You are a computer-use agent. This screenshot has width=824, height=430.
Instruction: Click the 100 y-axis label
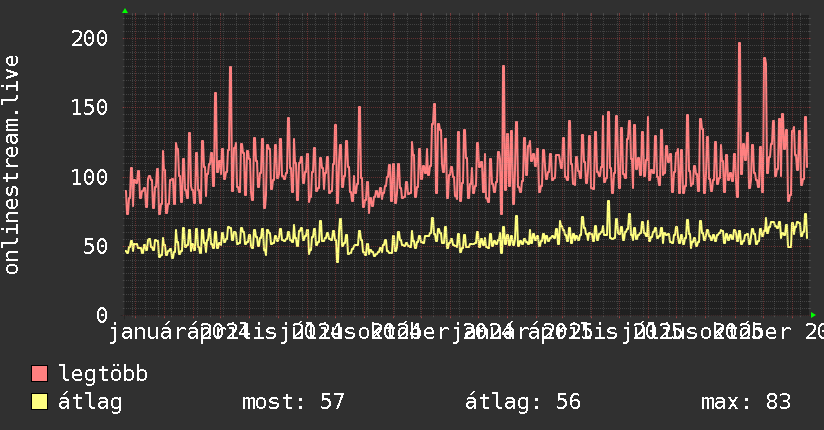tap(89, 177)
